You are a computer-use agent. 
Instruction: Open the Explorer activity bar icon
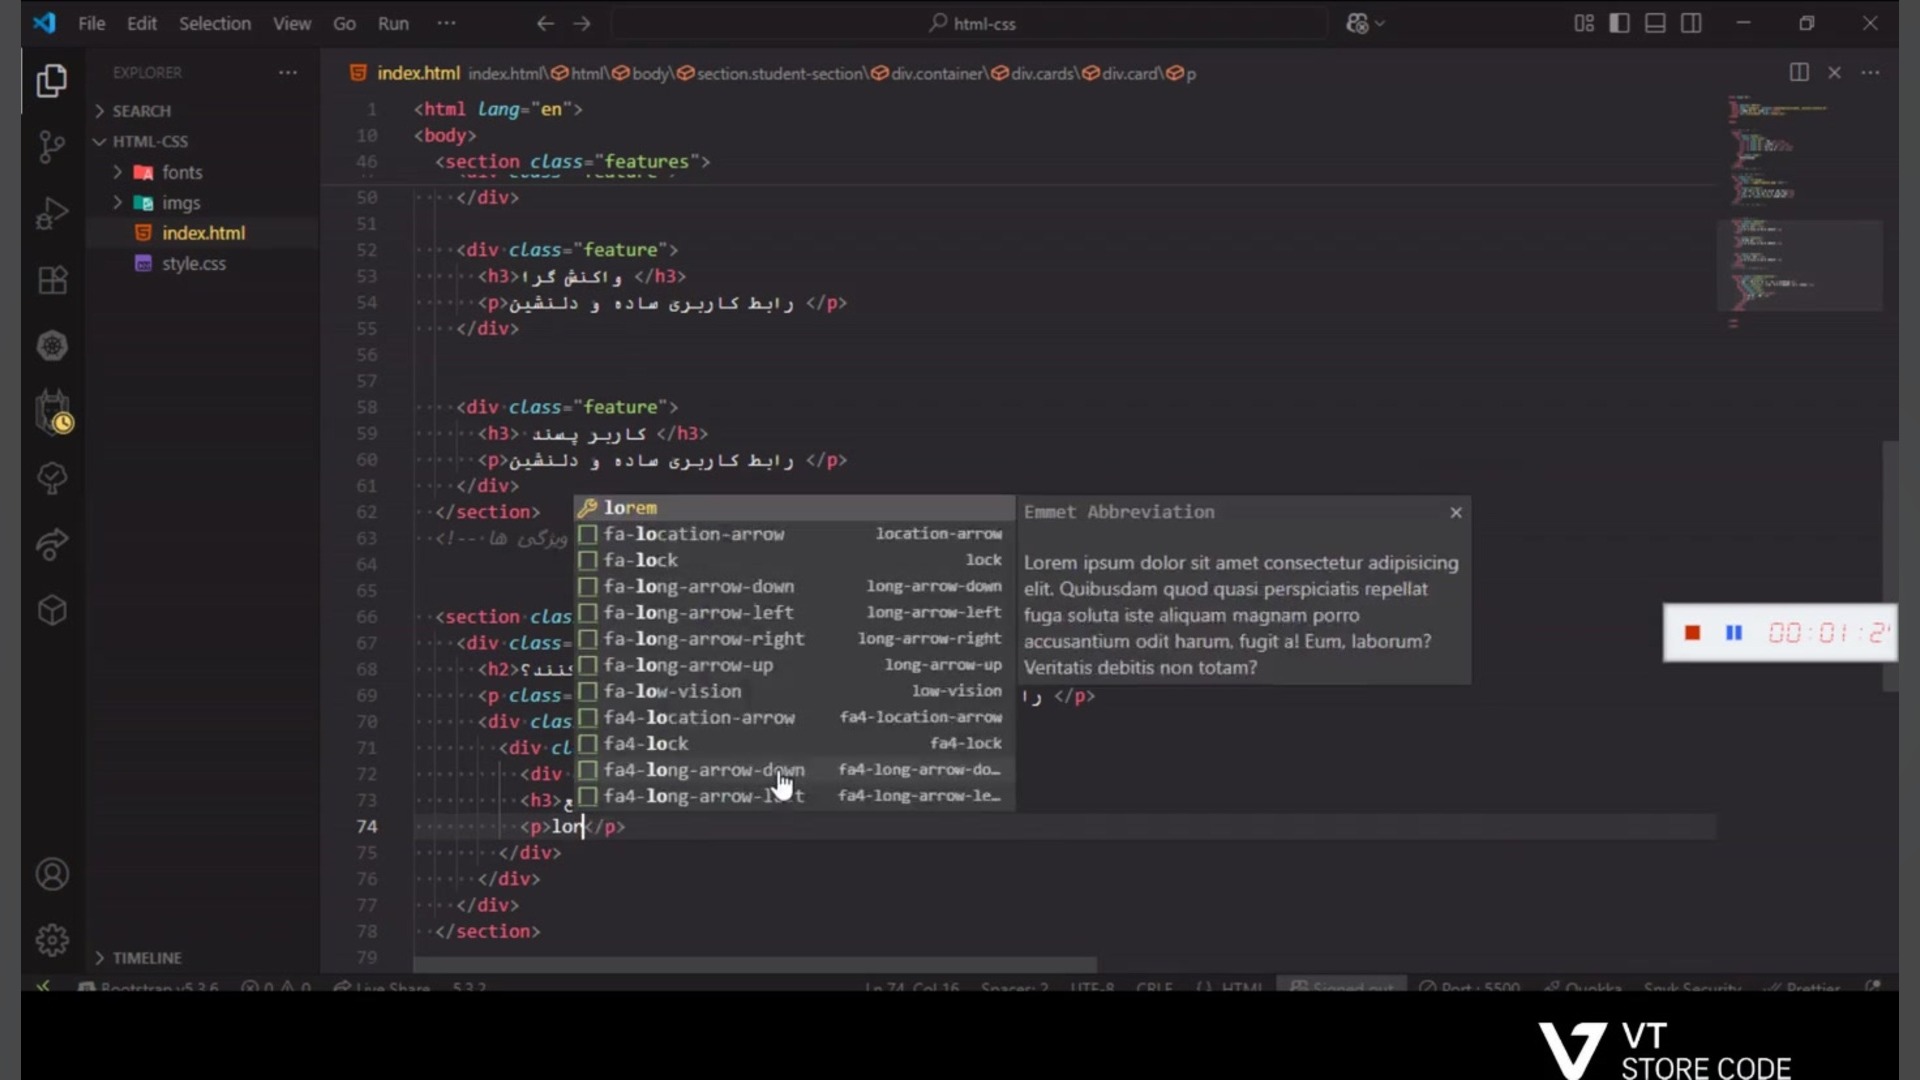pyautogui.click(x=51, y=81)
